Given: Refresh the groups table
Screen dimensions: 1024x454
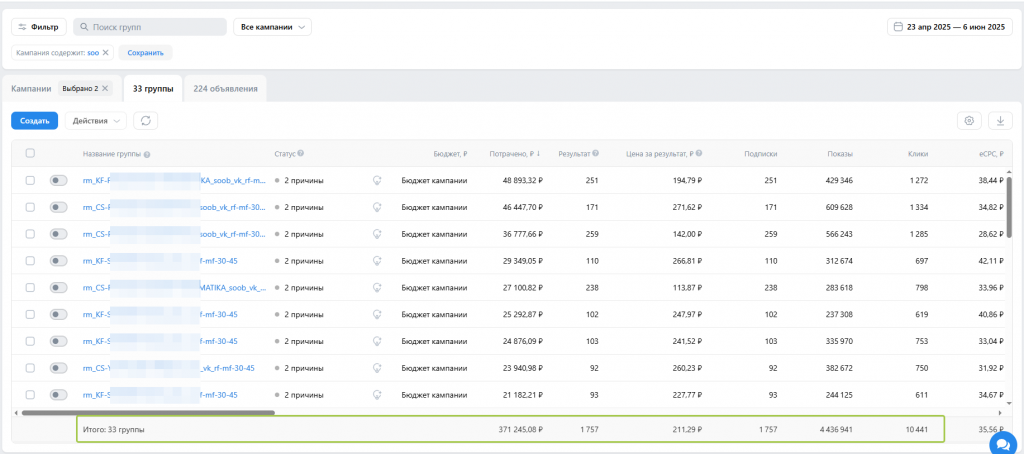Looking at the screenshot, I should point(146,121).
